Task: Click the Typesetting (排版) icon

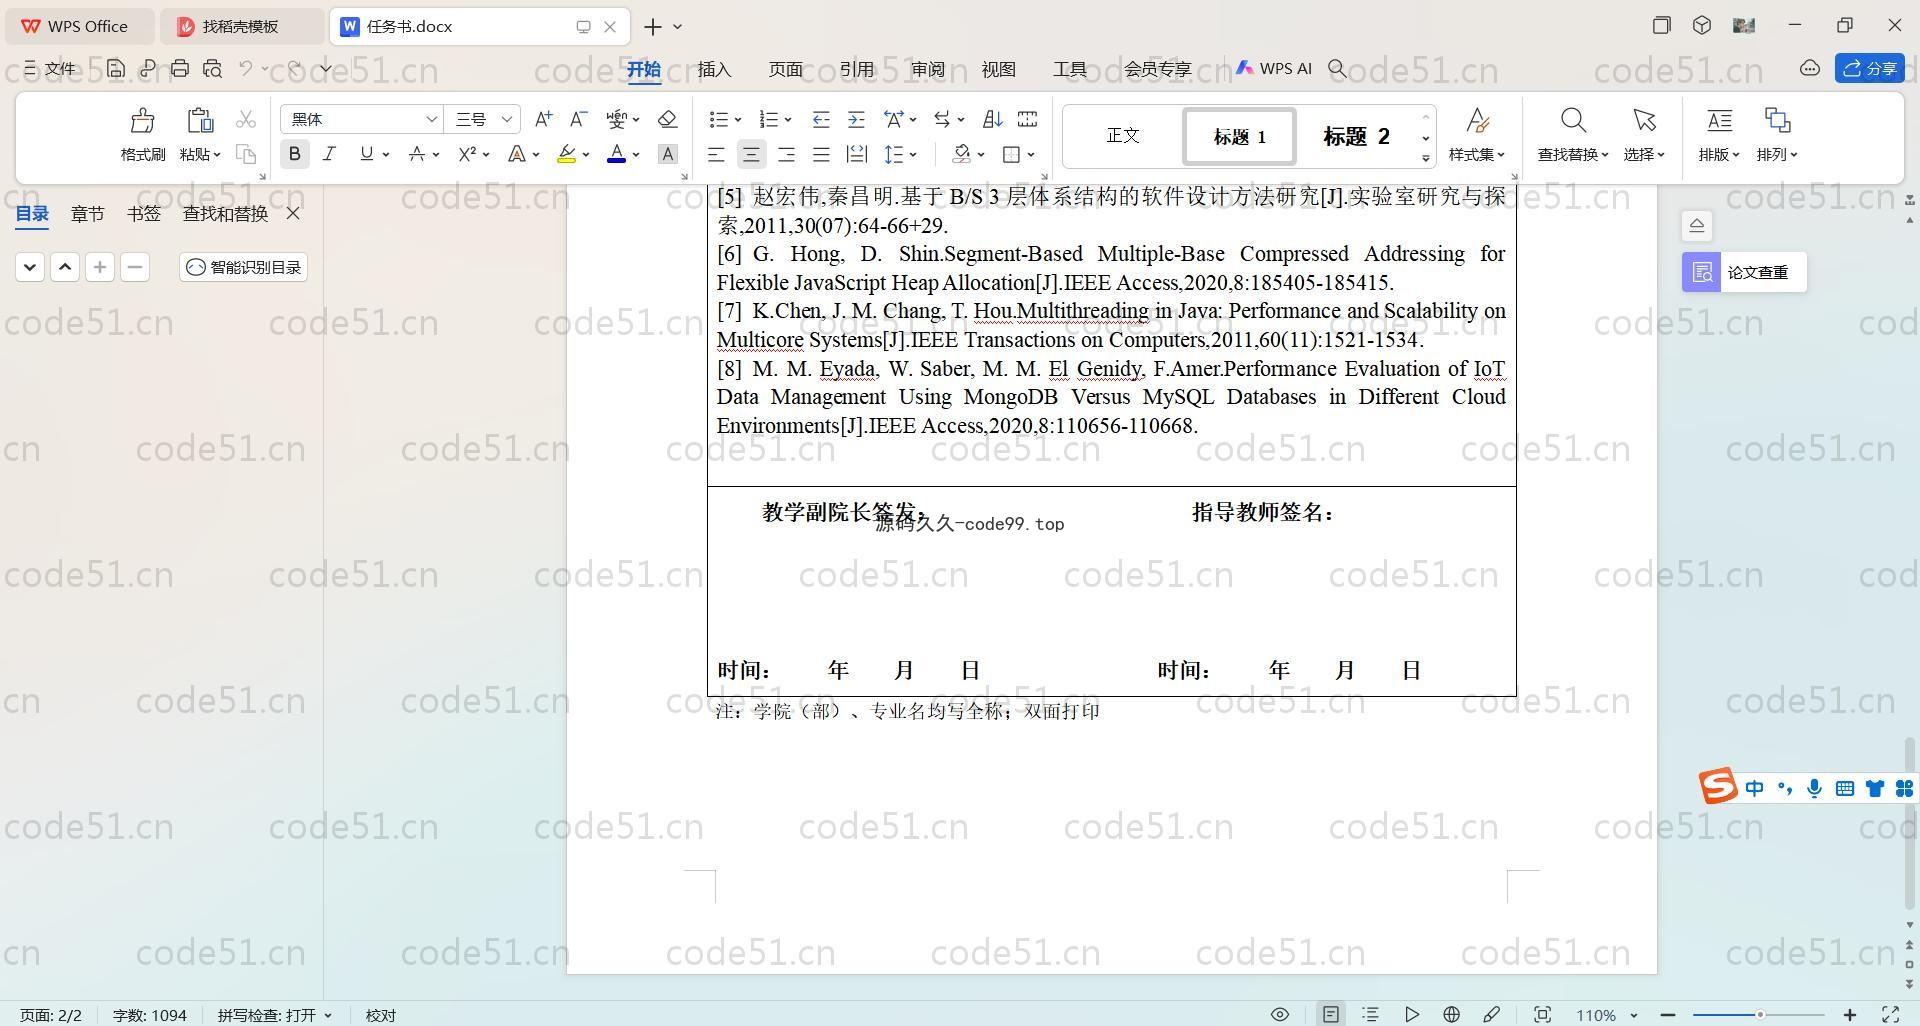Action: (1719, 121)
